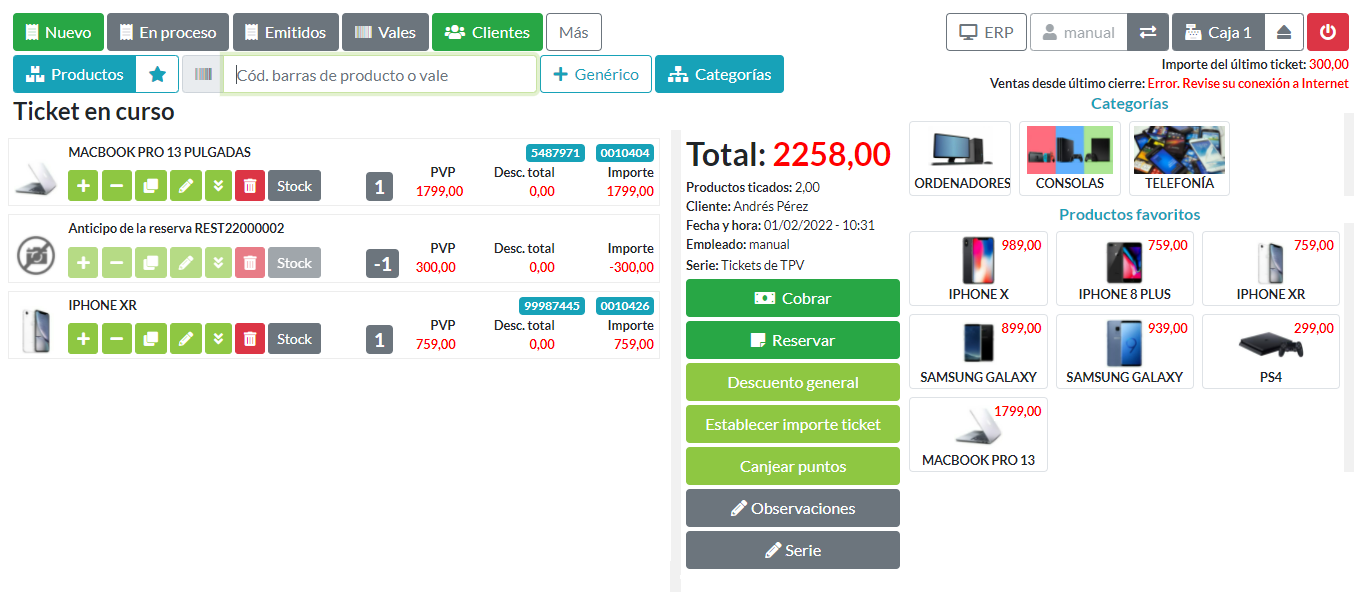Click the swap user arrows icon

[x=1147, y=32]
